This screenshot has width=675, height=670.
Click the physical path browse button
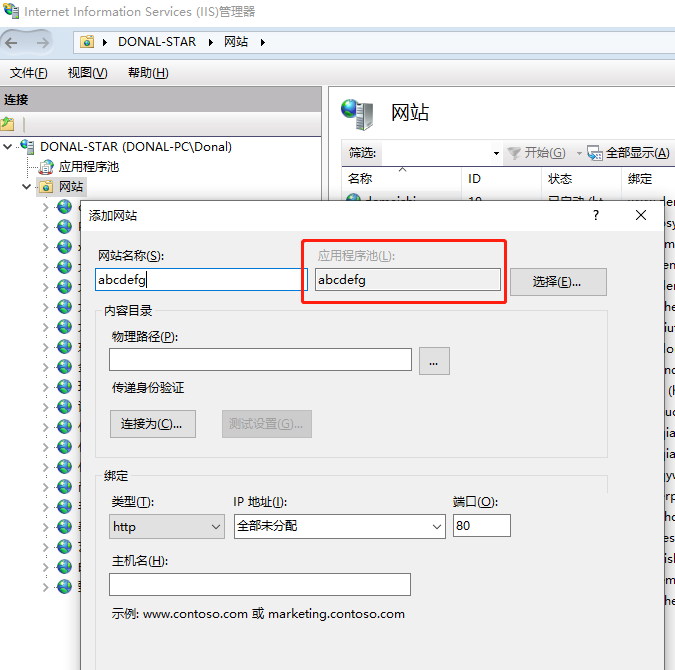click(434, 361)
